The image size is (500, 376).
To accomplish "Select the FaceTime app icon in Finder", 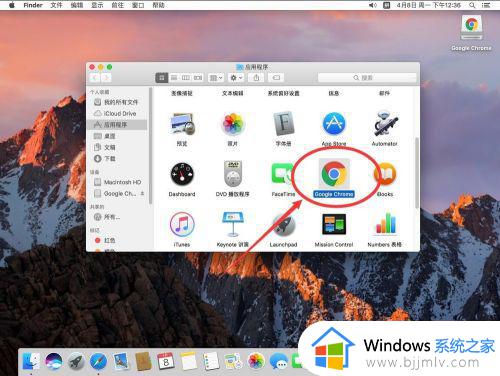I will coord(283,173).
